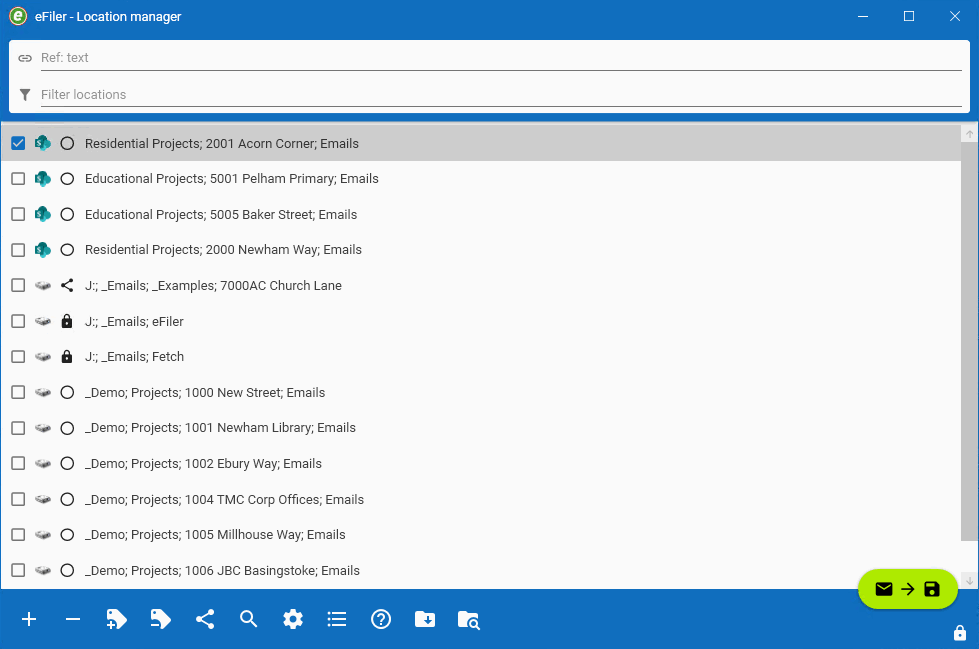Screen dimensions: 979x649
Task: Check the J:; _Emails; eFiler checkbox
Action: [x=18, y=321]
